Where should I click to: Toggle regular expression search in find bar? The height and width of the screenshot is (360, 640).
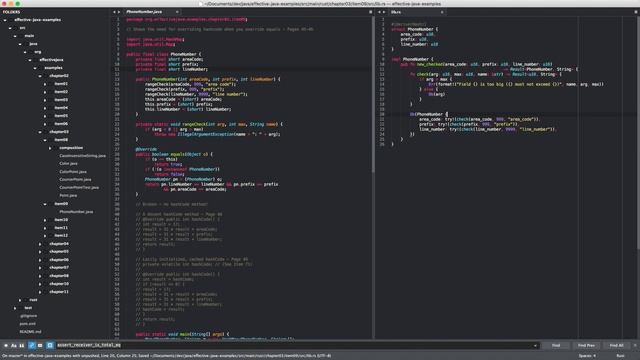6,345
